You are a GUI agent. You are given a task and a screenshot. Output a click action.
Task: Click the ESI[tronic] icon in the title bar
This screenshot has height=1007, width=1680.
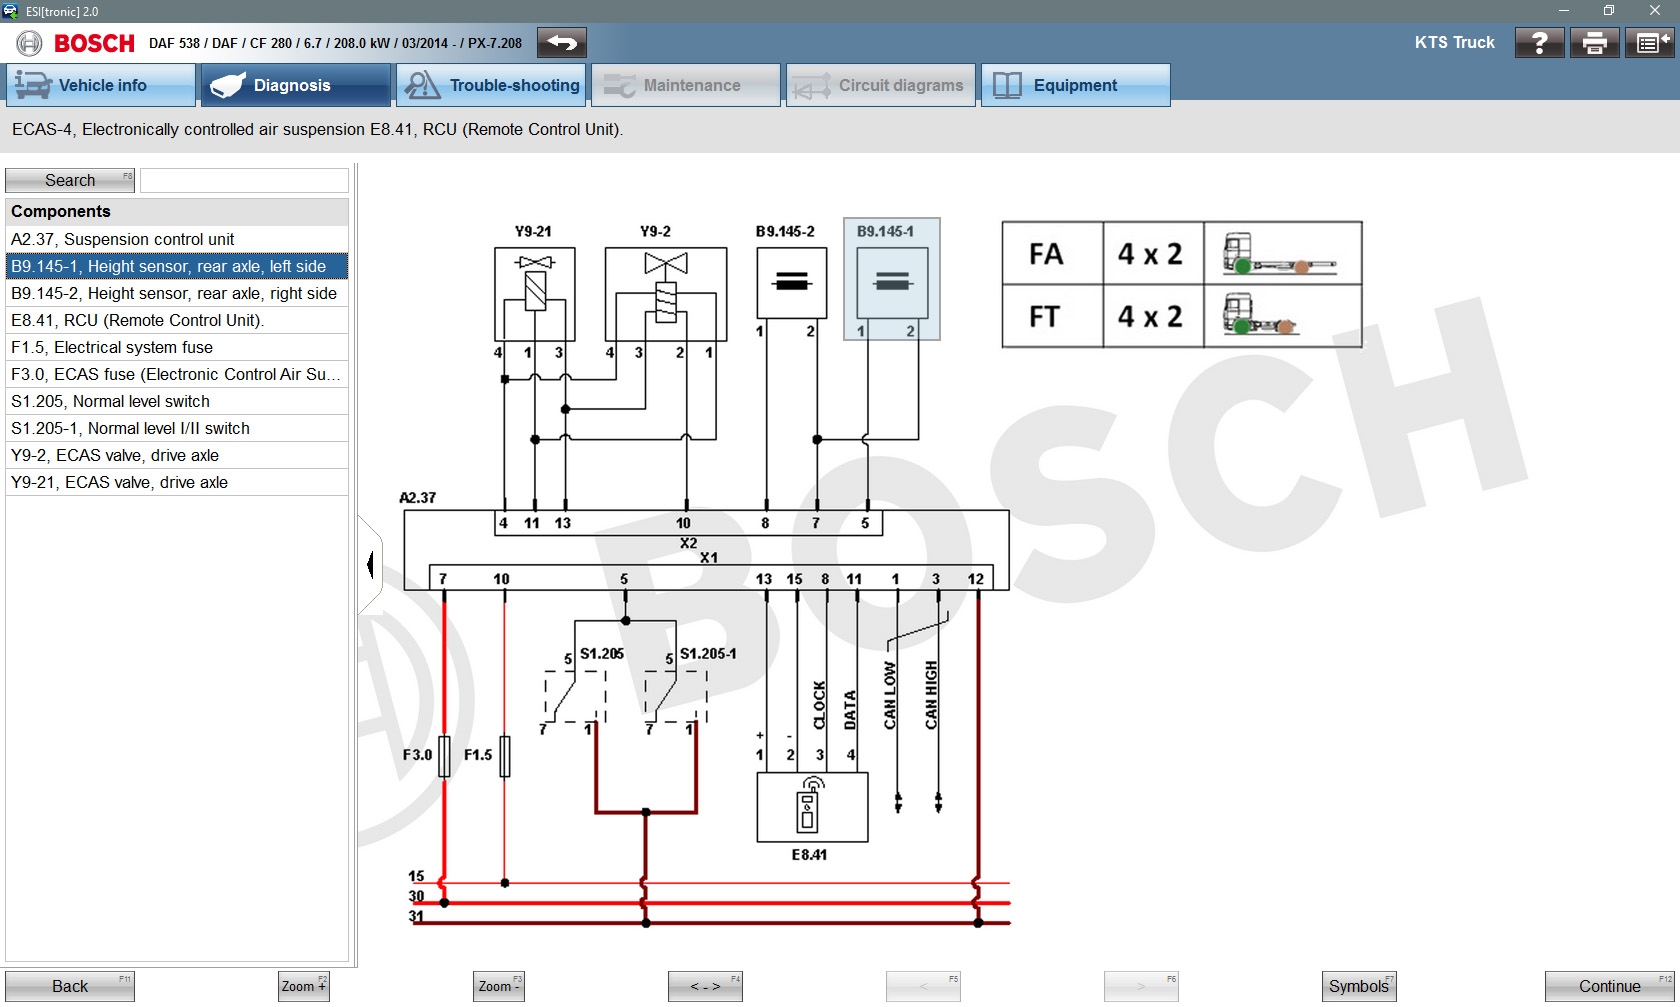pos(13,11)
